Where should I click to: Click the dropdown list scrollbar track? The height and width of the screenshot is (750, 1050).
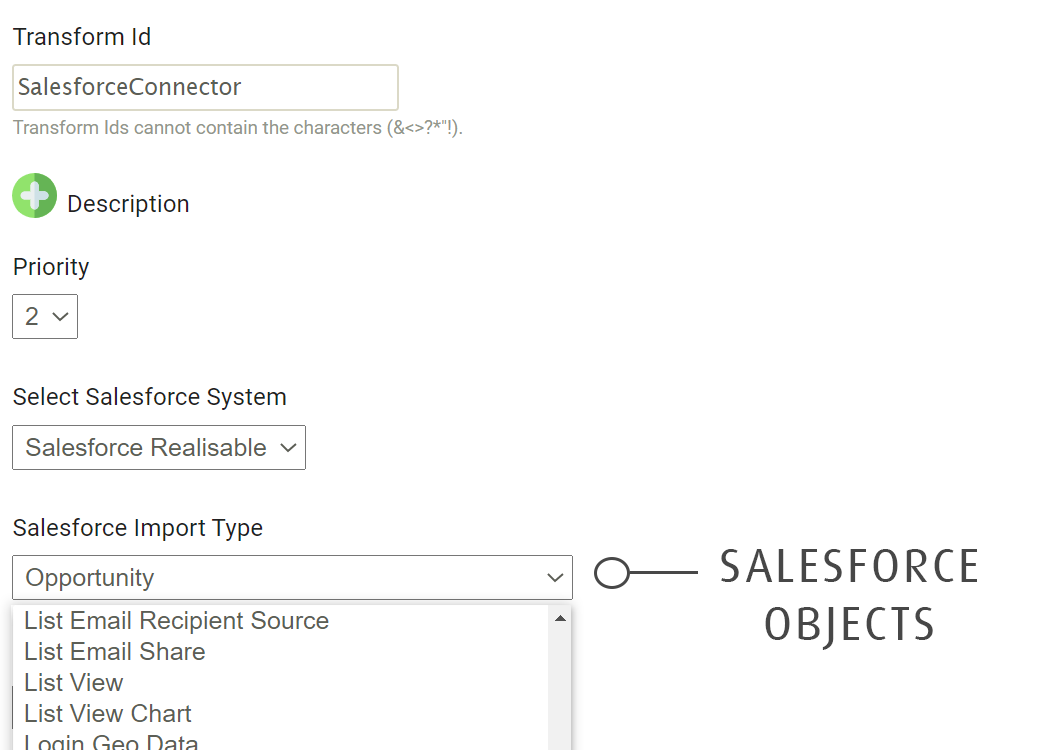(560, 690)
